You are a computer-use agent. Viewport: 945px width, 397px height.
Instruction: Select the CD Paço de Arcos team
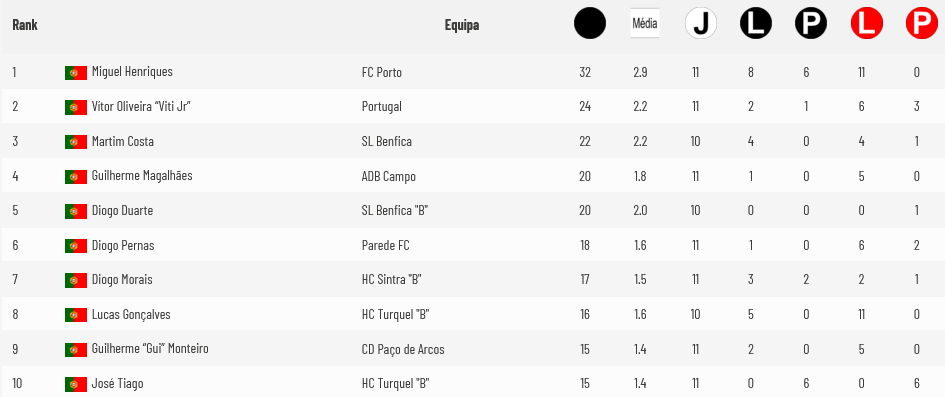click(403, 349)
